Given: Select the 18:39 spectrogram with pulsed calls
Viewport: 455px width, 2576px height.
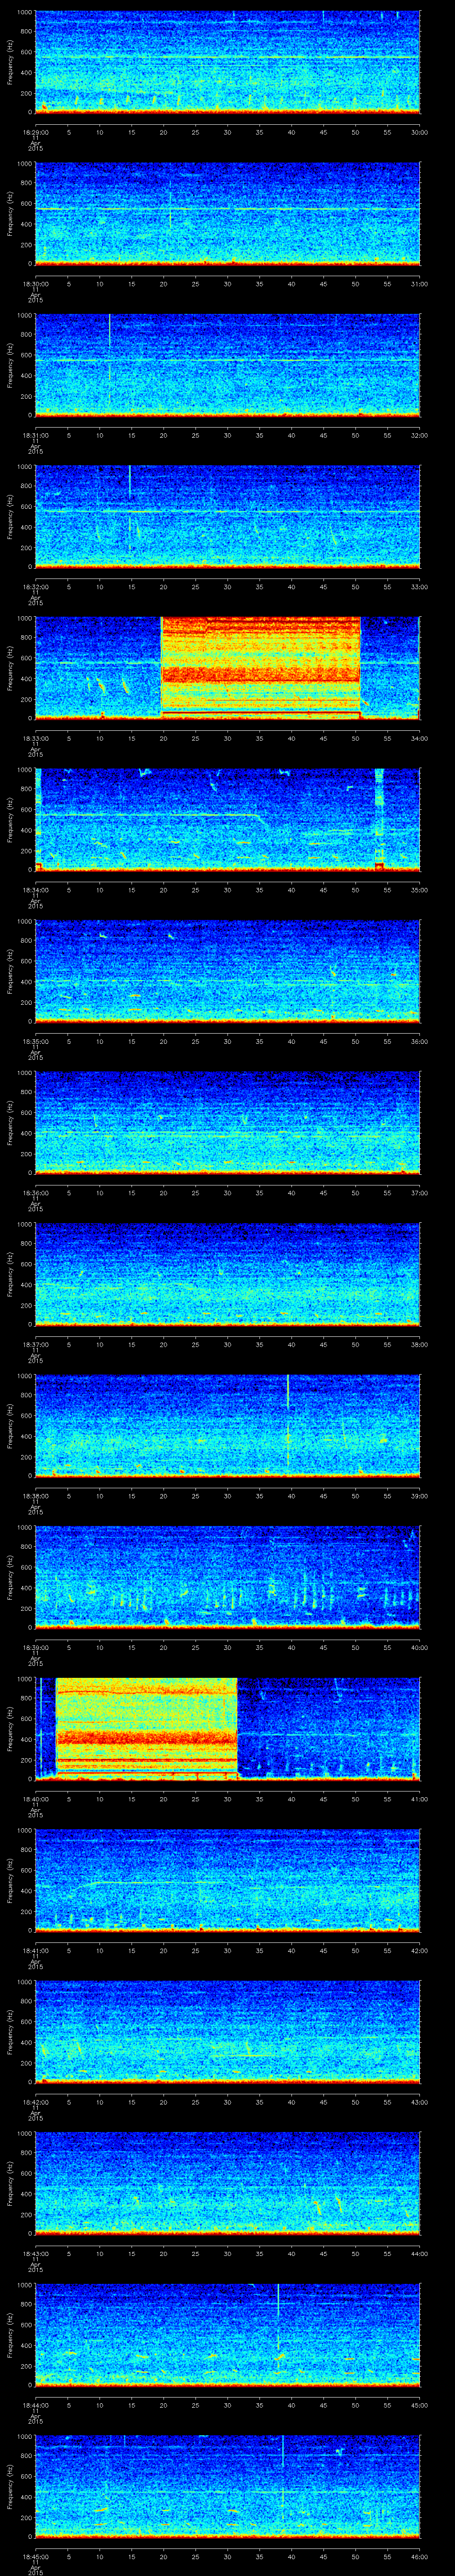Looking at the screenshot, I should [x=227, y=1576].
